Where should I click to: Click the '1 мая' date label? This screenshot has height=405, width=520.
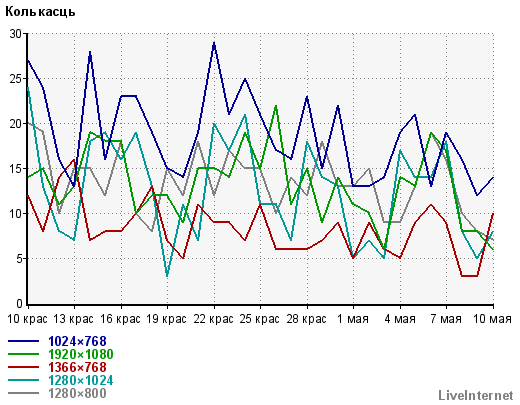pyautogui.click(x=353, y=319)
